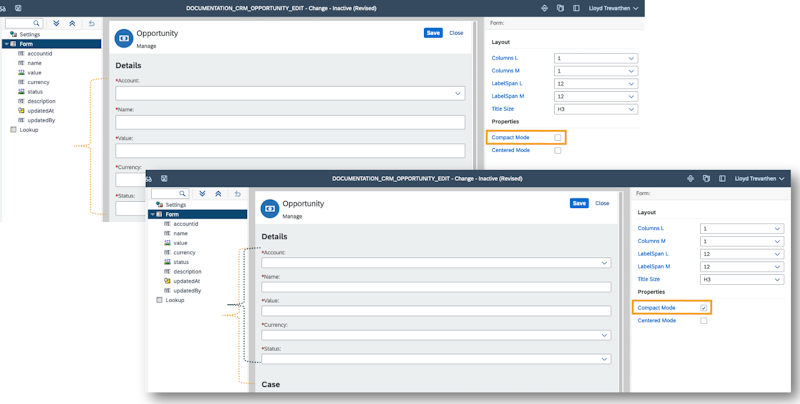Viewport: 800px width, 404px height.
Task: Select updatedBy tree item in front window
Action: click(187, 291)
